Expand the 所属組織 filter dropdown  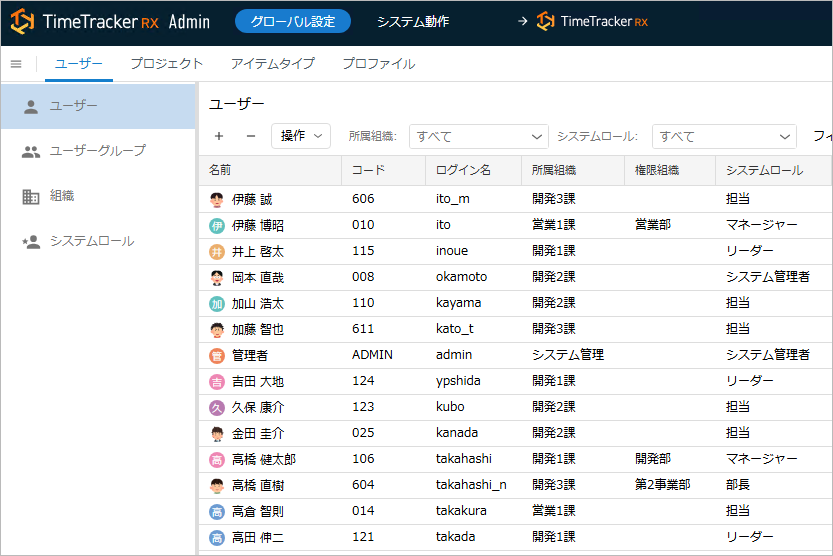(478, 136)
